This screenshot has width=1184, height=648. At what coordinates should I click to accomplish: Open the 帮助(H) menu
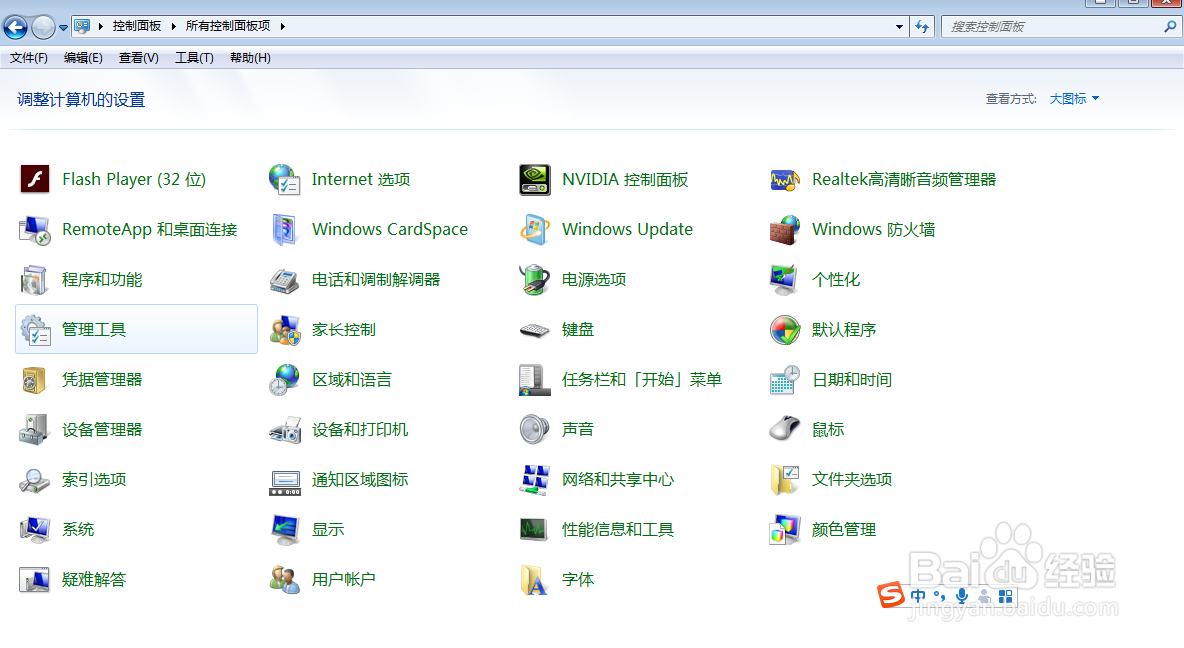pos(250,58)
